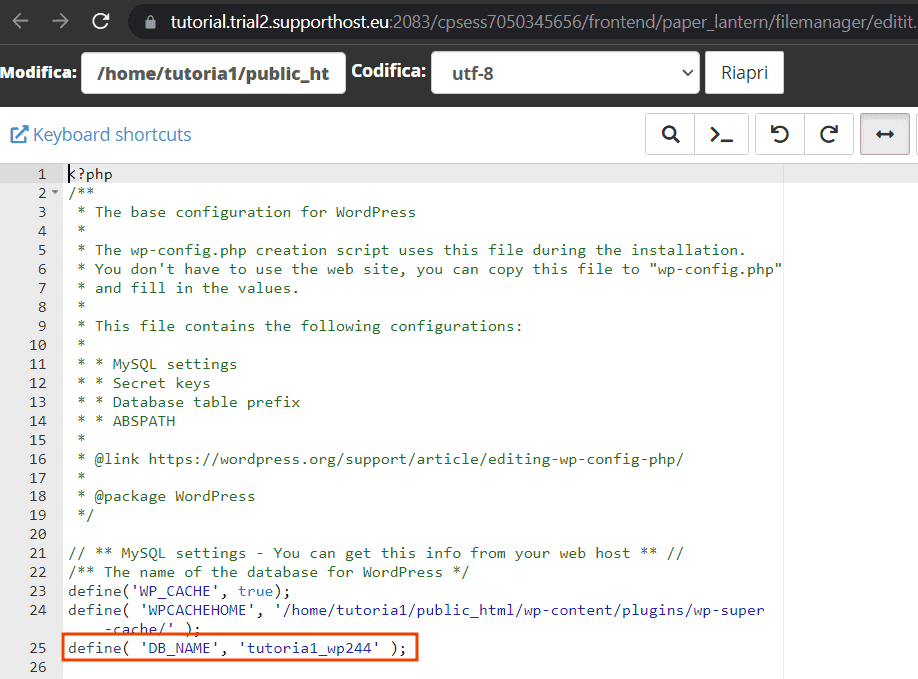Screen dimensions: 918x679
Task: Click the WP_CACHE define line
Action: 179,591
